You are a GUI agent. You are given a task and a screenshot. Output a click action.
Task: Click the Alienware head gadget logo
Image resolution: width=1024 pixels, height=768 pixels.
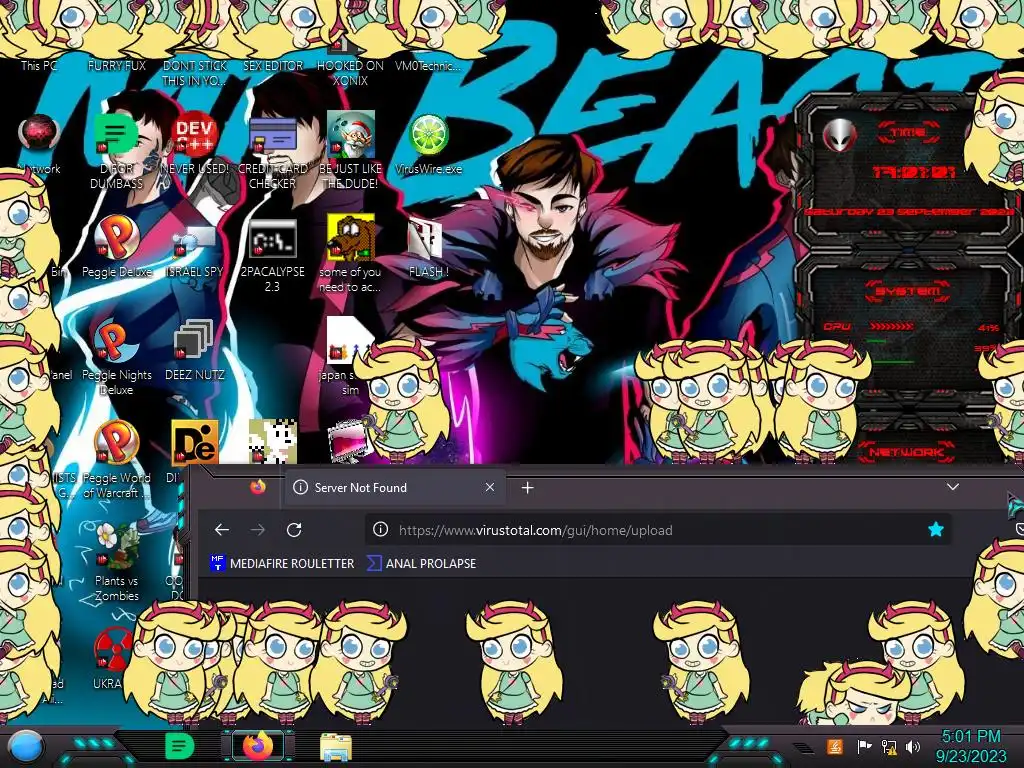point(840,135)
